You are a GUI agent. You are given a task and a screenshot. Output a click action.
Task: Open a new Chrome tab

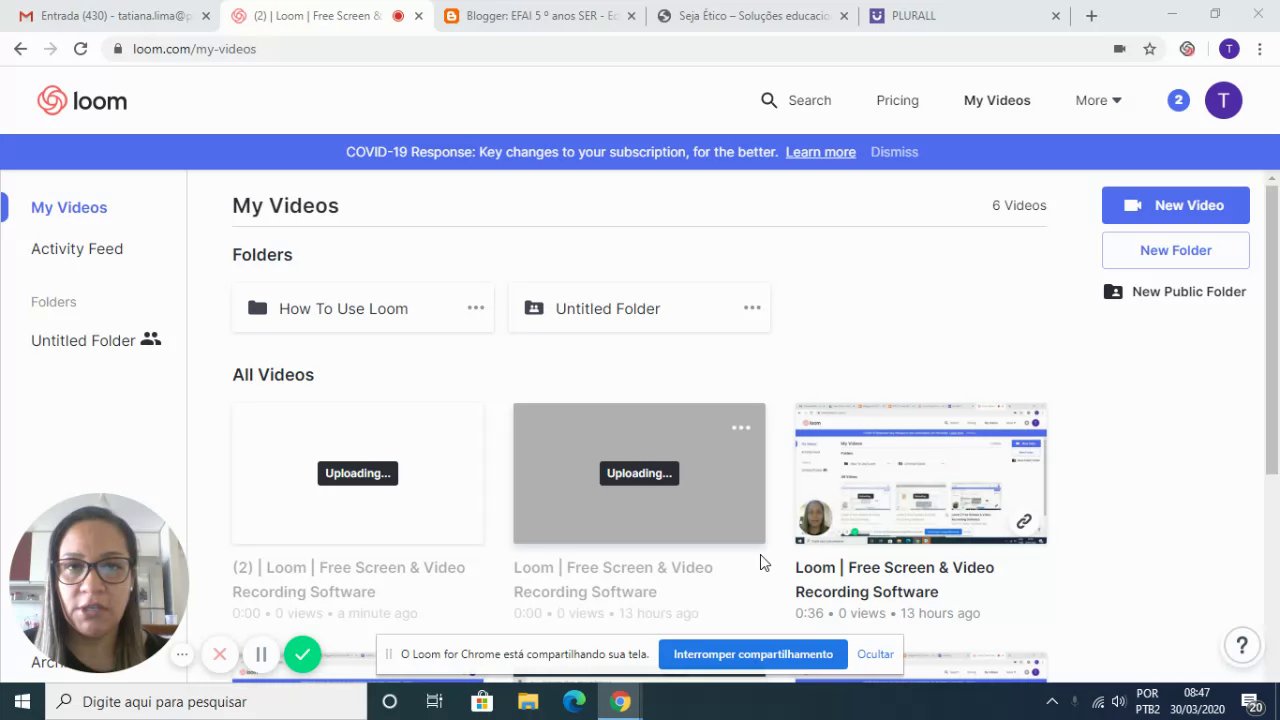1091,16
